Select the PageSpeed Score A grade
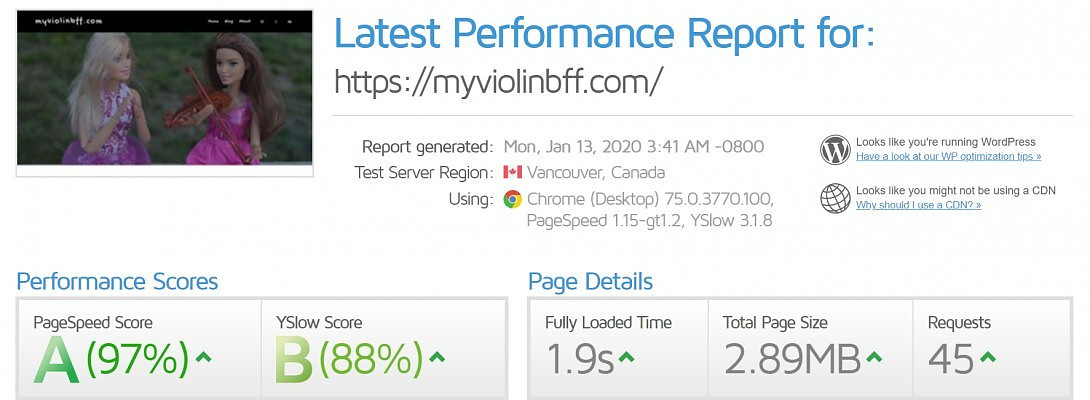The height and width of the screenshot is (400, 1090). pyautogui.click(x=56, y=362)
